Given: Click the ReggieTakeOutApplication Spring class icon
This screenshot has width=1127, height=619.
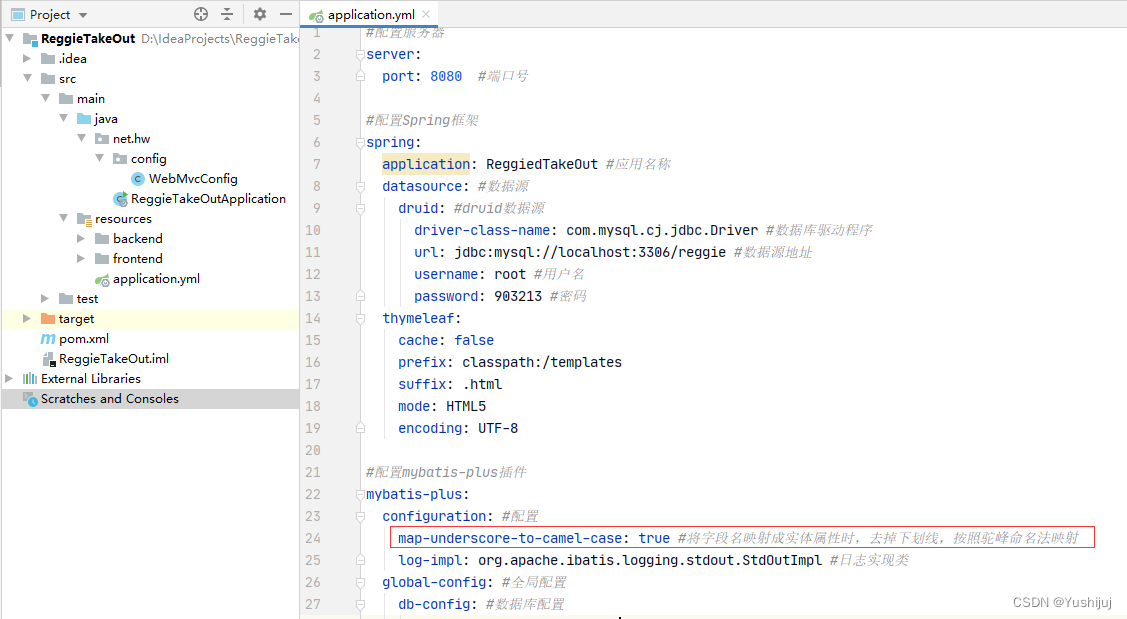Looking at the screenshot, I should tap(120, 198).
